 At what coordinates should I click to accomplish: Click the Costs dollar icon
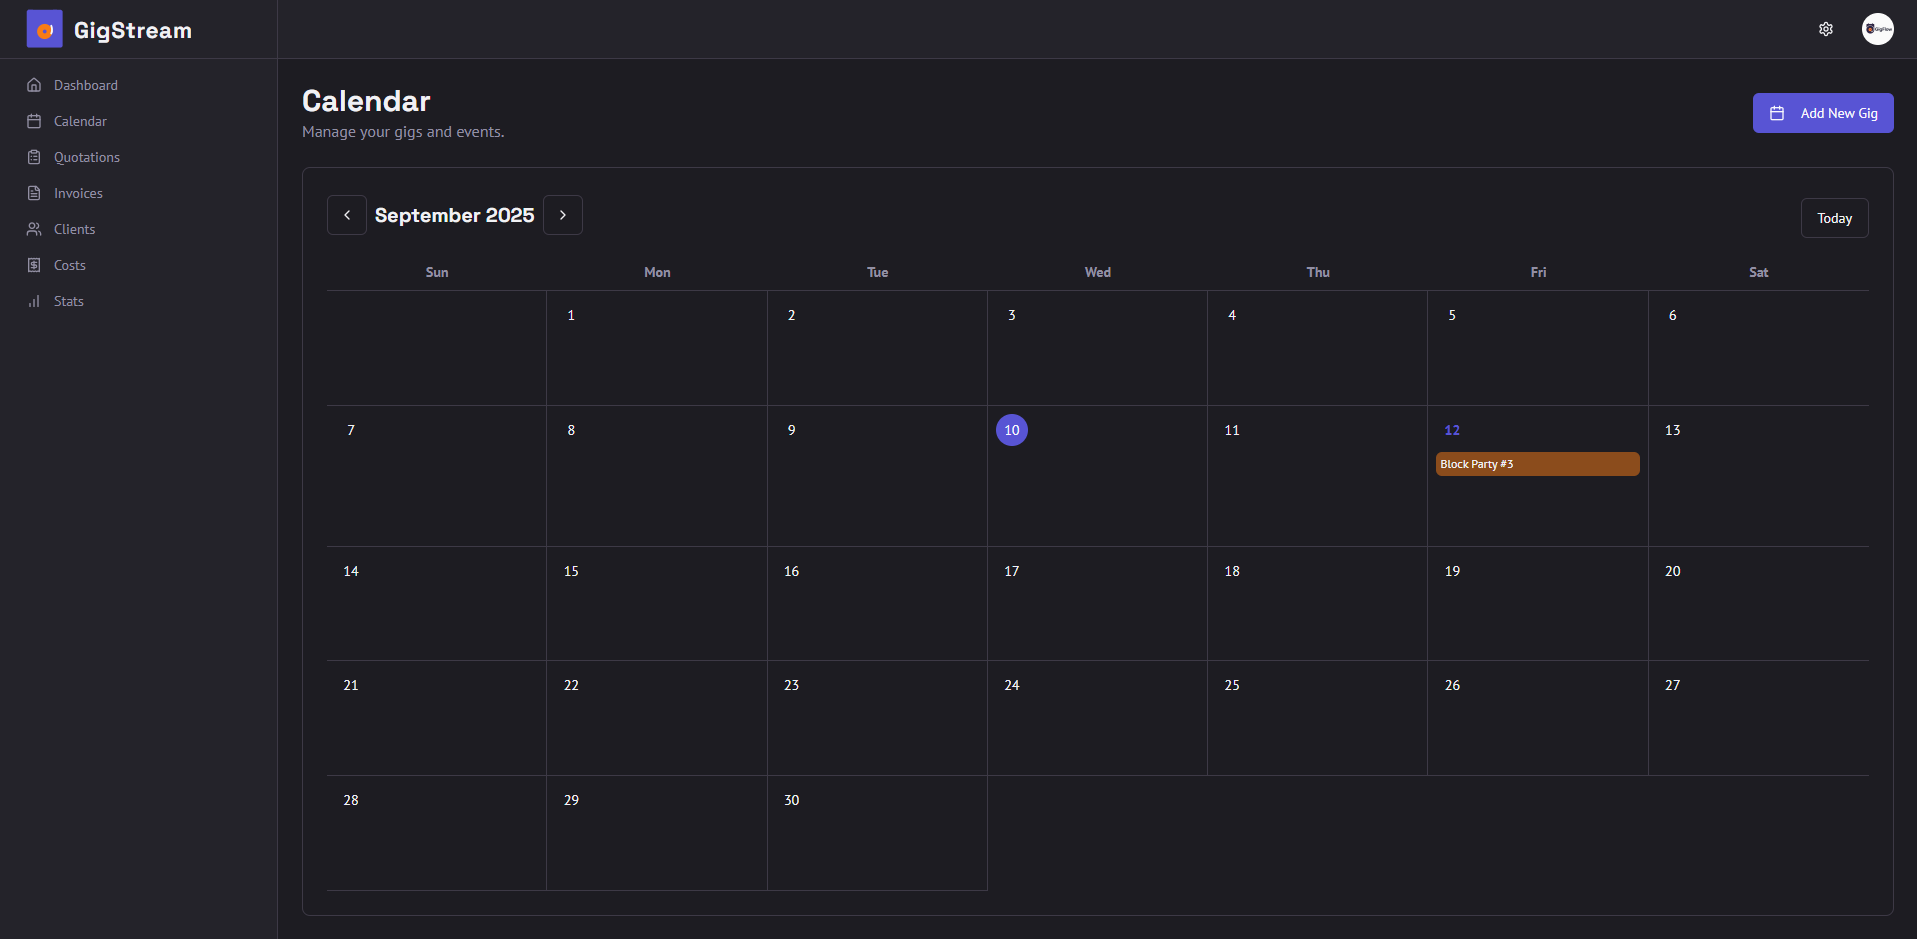point(34,265)
